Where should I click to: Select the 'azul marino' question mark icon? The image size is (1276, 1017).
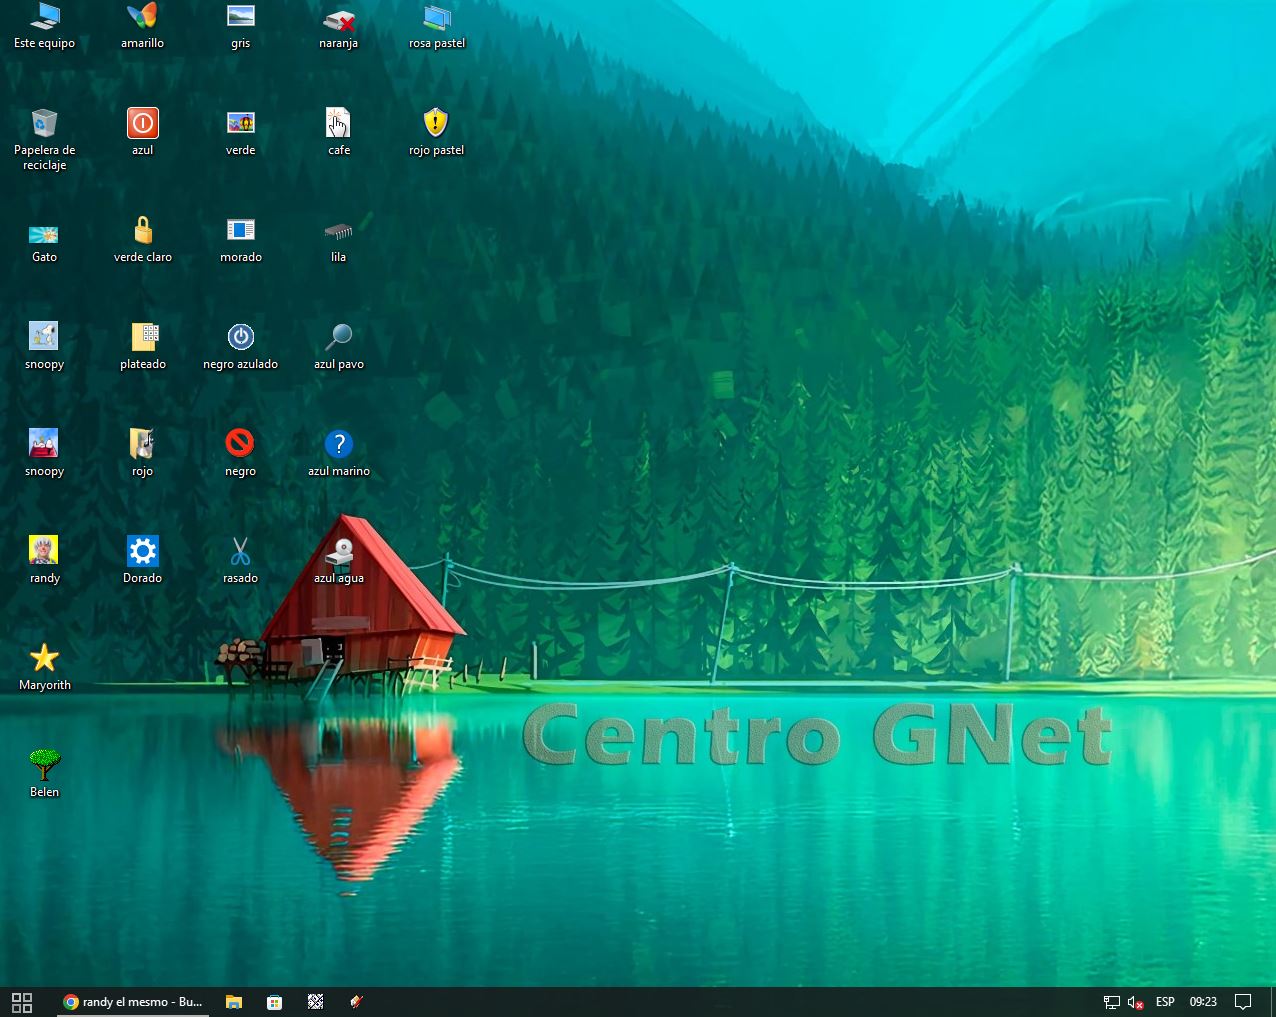click(339, 444)
